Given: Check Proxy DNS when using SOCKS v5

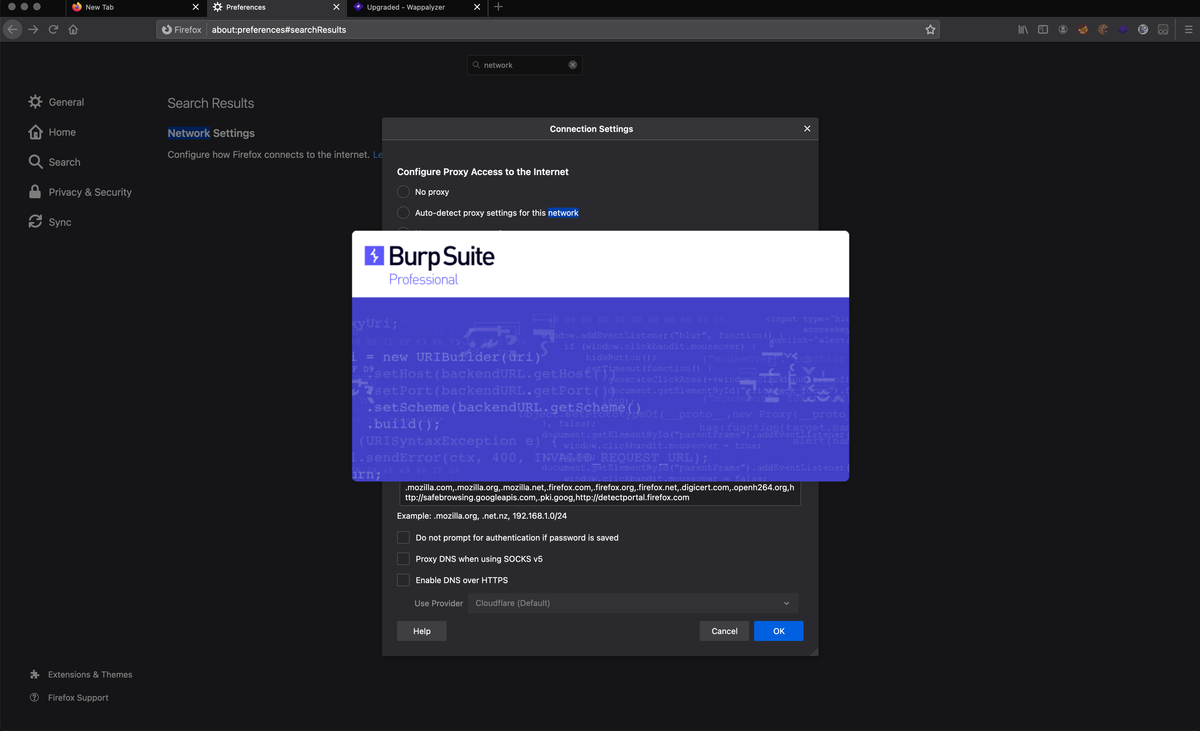Looking at the screenshot, I should click(x=403, y=558).
